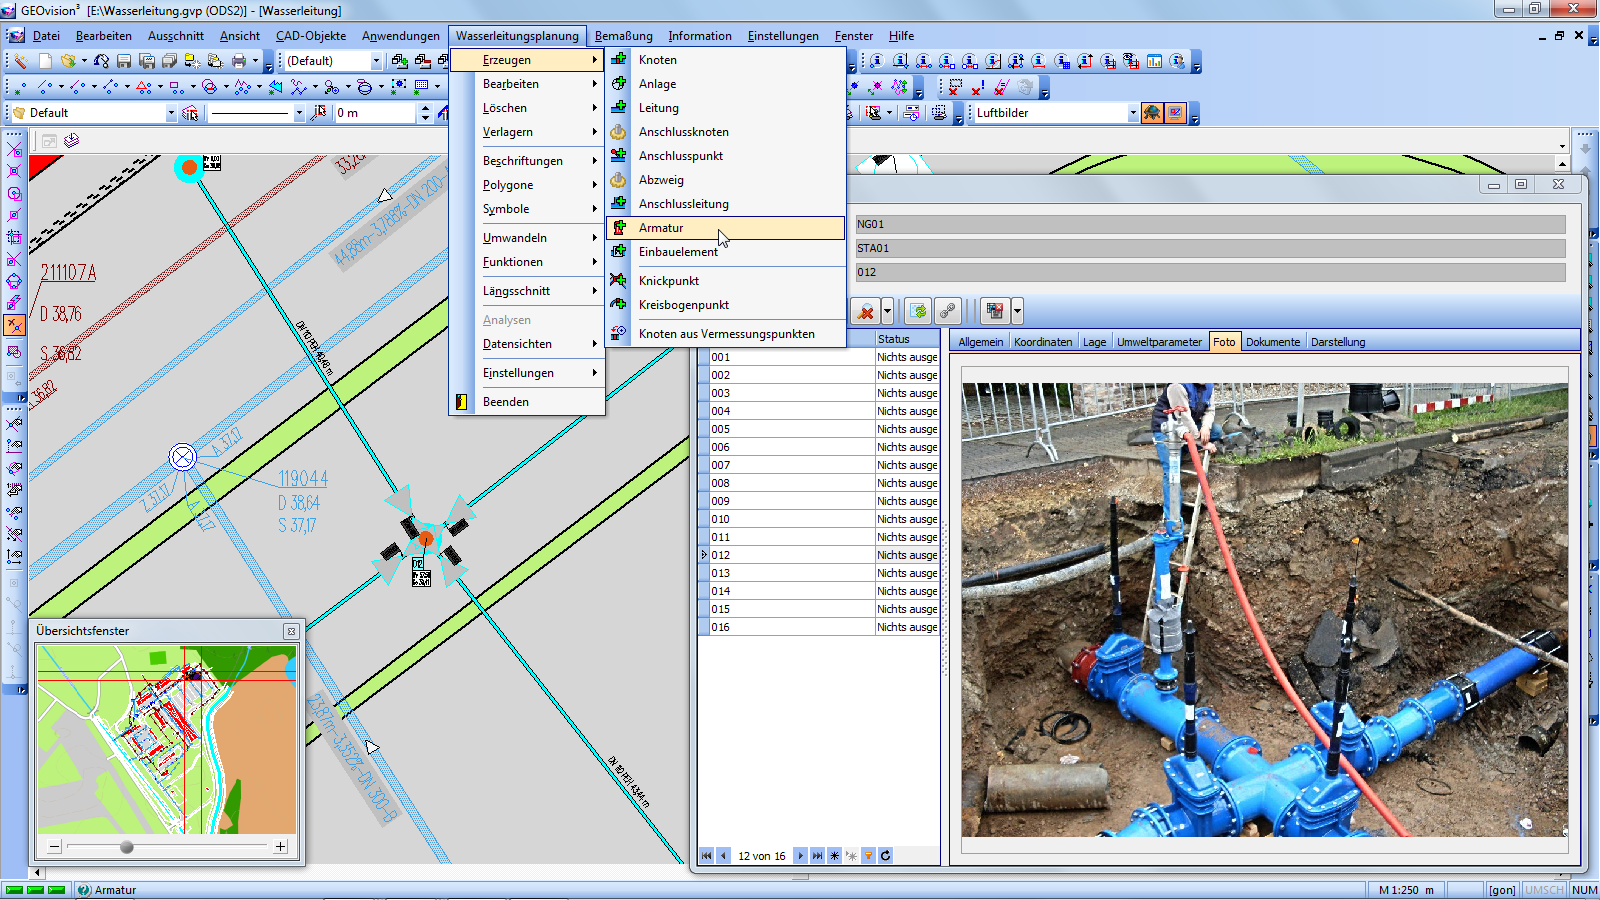1600x900 pixels.
Task: Click the single-diskette save project icon
Action: point(124,61)
